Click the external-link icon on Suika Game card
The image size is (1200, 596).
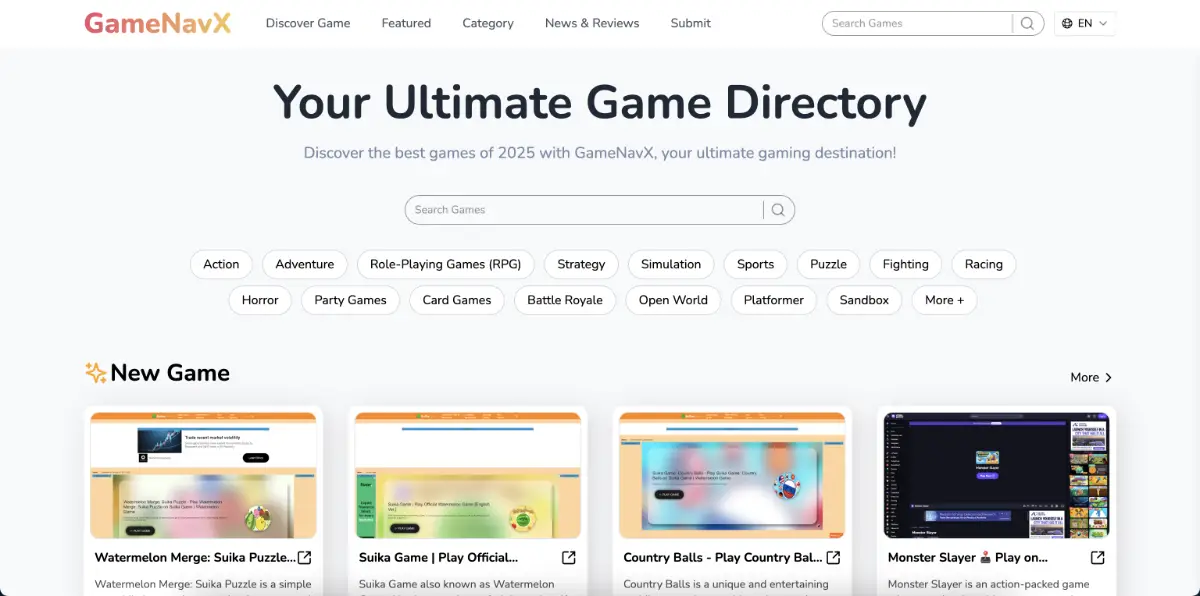[x=568, y=557]
